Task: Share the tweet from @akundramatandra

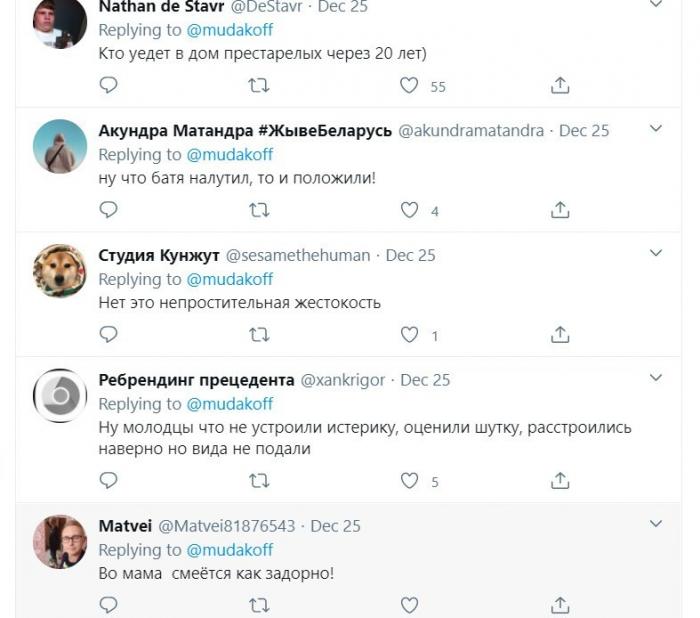Action: 561,210
